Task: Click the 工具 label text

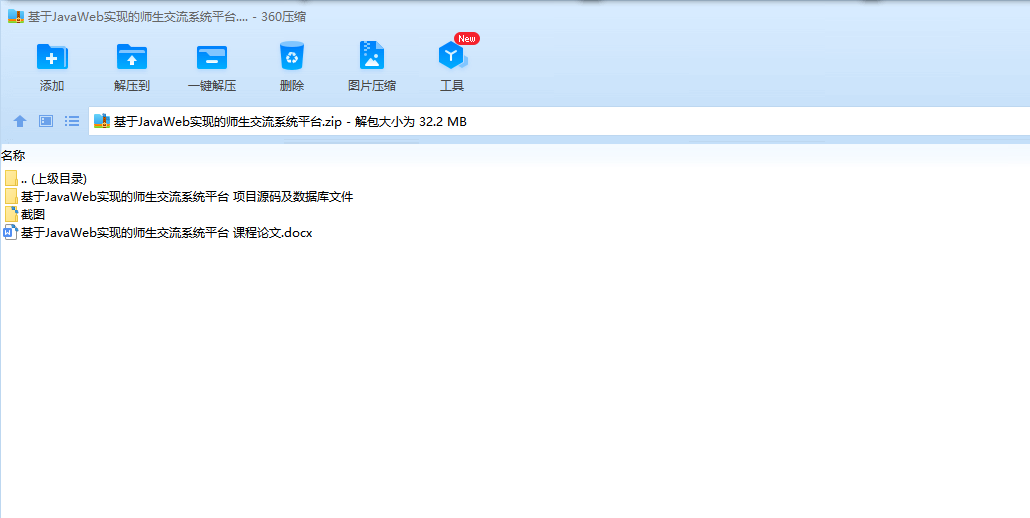Action: [x=452, y=85]
